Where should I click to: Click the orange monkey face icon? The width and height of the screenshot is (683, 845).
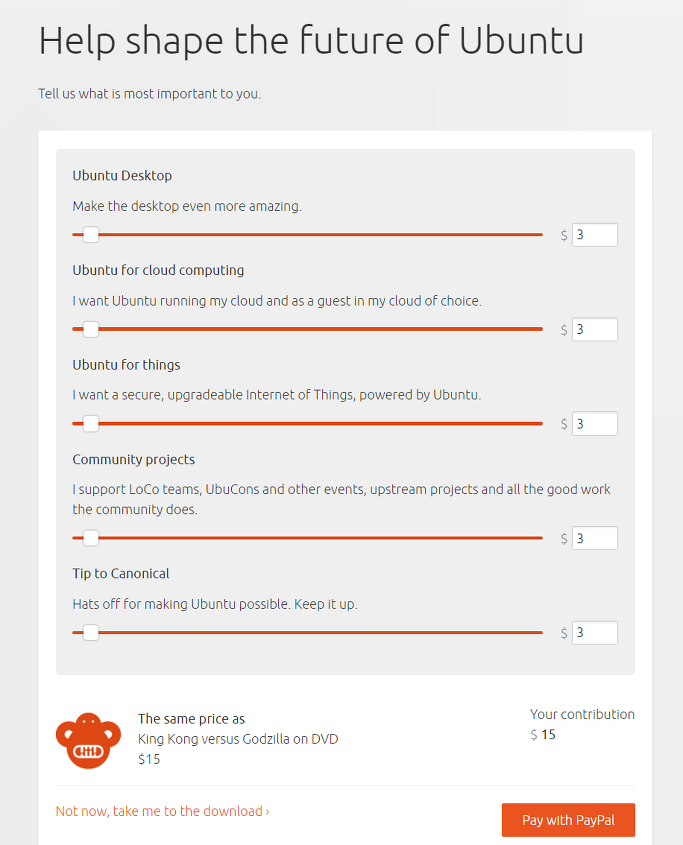click(88, 740)
